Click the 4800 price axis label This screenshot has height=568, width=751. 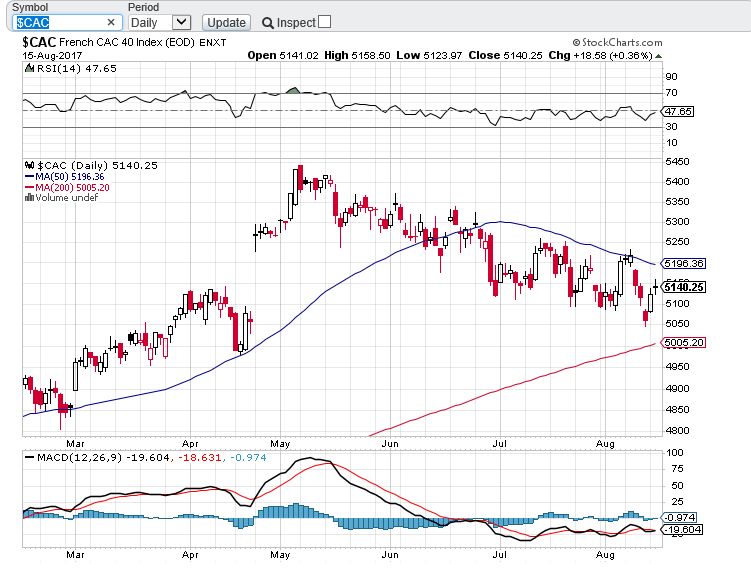[677, 431]
